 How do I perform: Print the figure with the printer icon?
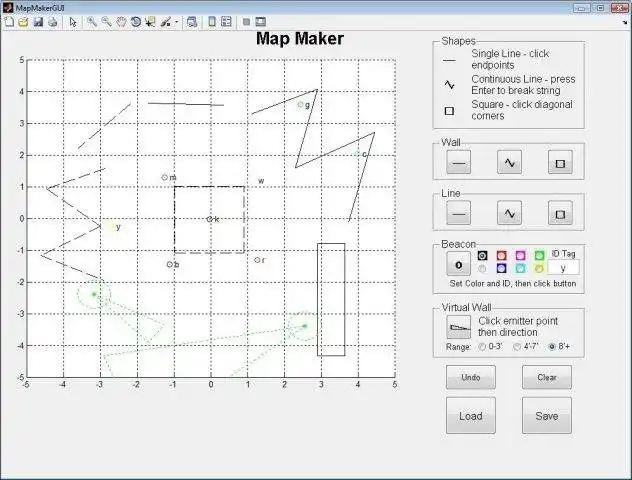[x=53, y=22]
